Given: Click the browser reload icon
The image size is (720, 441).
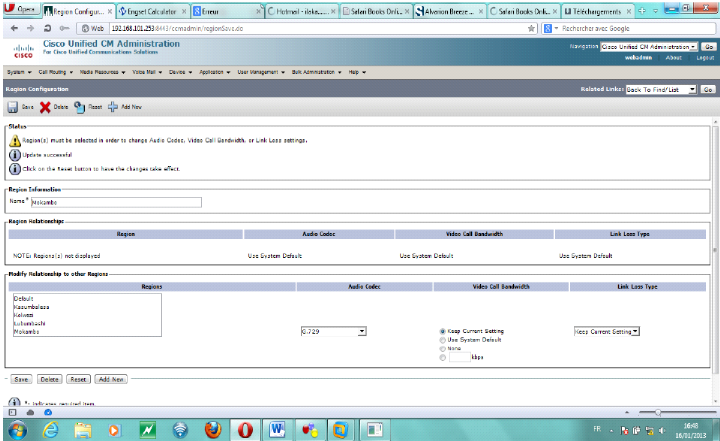Looking at the screenshot, I should (x=47, y=29).
